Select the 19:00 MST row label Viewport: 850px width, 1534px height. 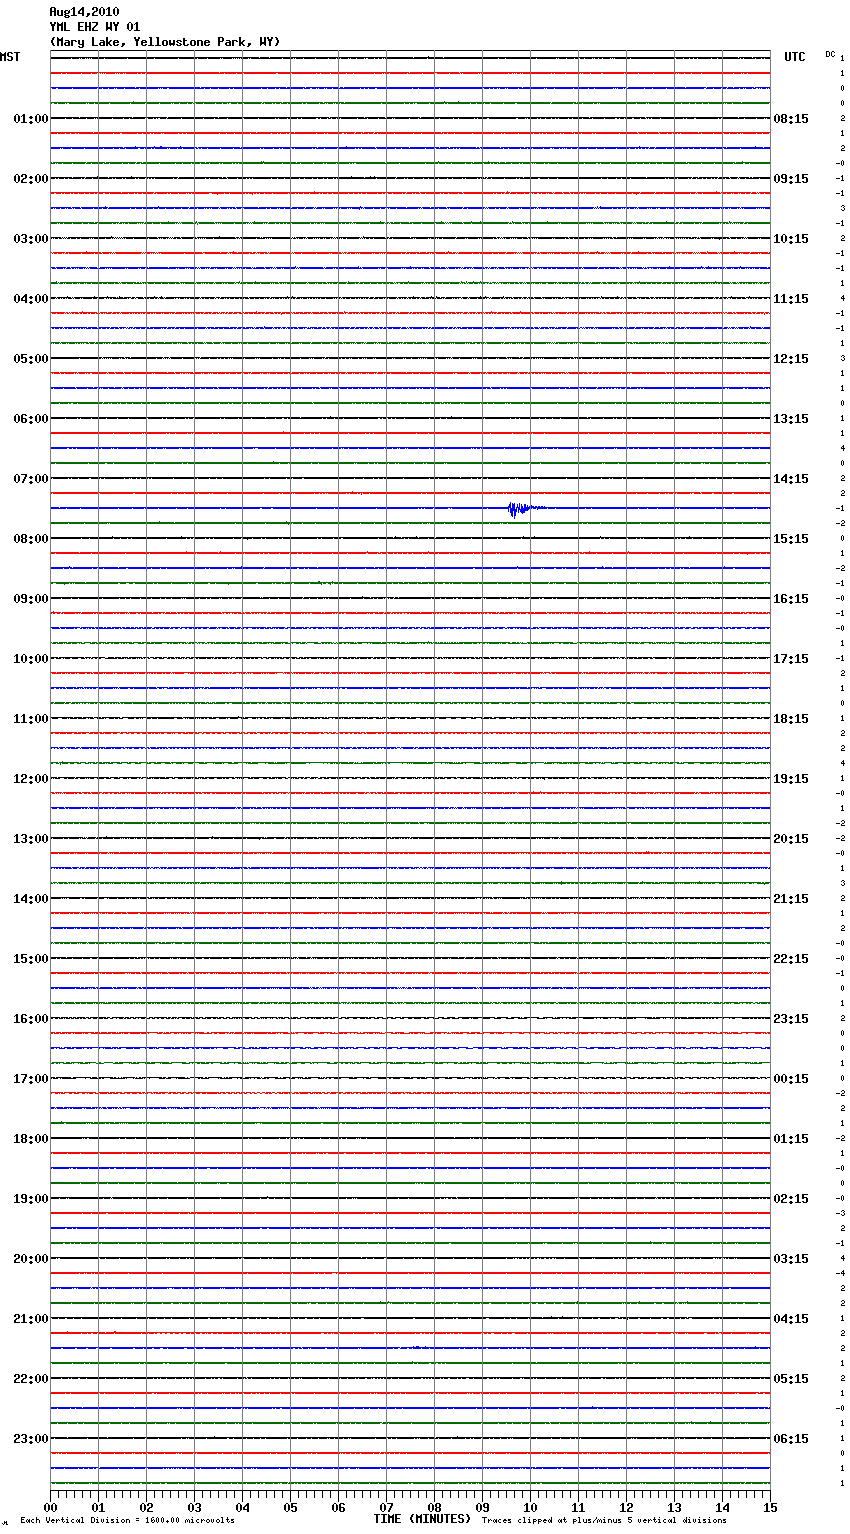pyautogui.click(x=30, y=1199)
